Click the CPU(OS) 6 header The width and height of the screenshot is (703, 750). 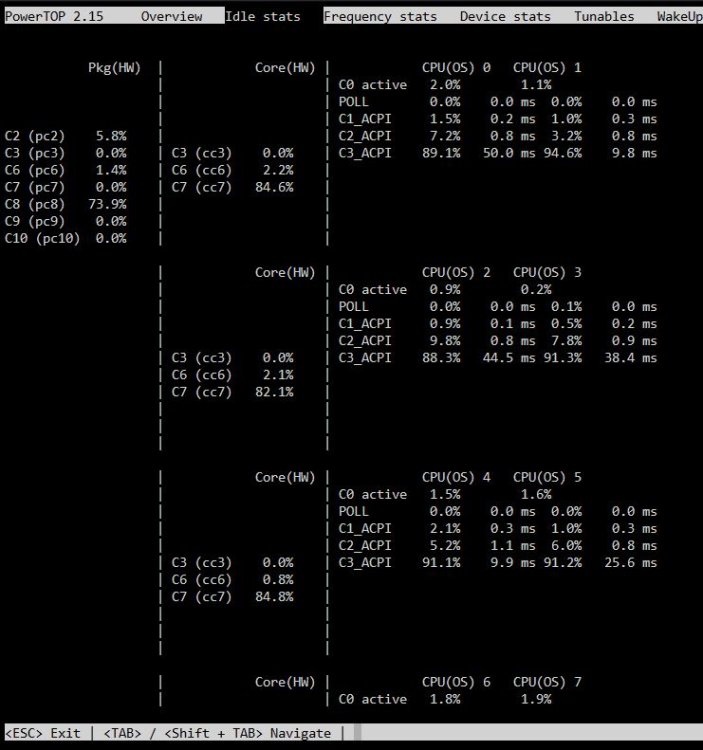tap(456, 682)
